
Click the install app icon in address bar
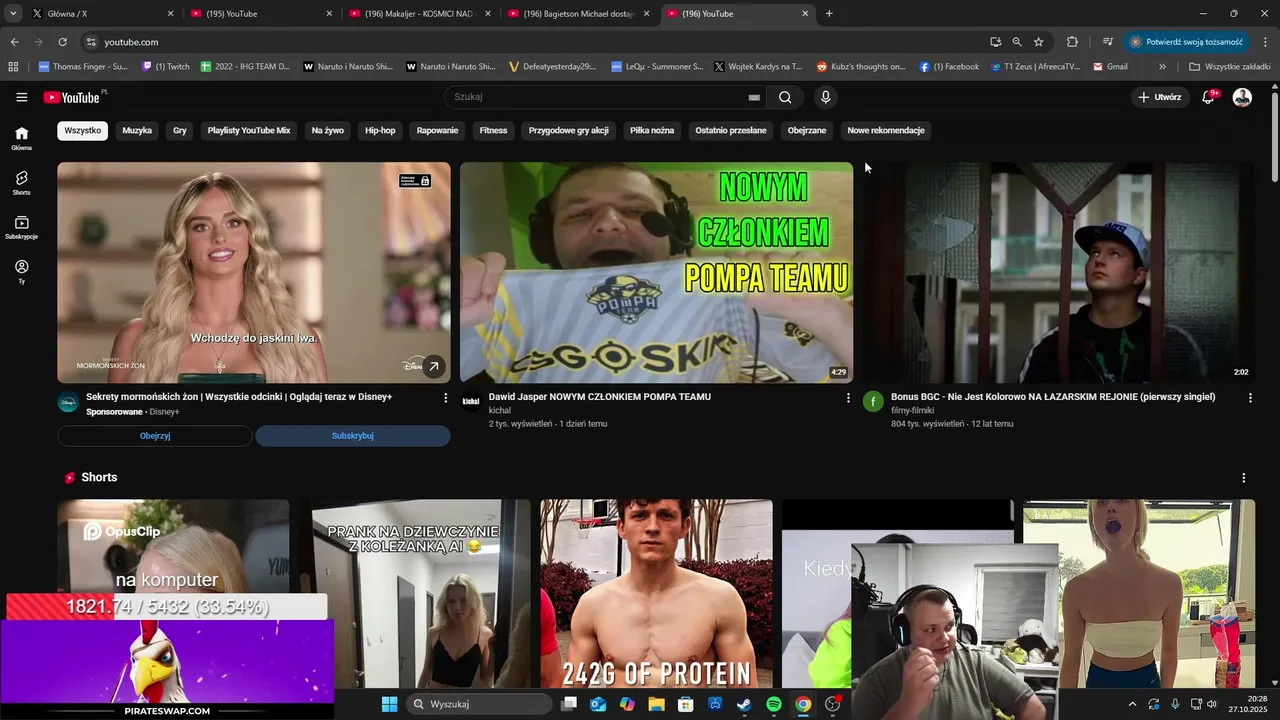[x=995, y=42]
